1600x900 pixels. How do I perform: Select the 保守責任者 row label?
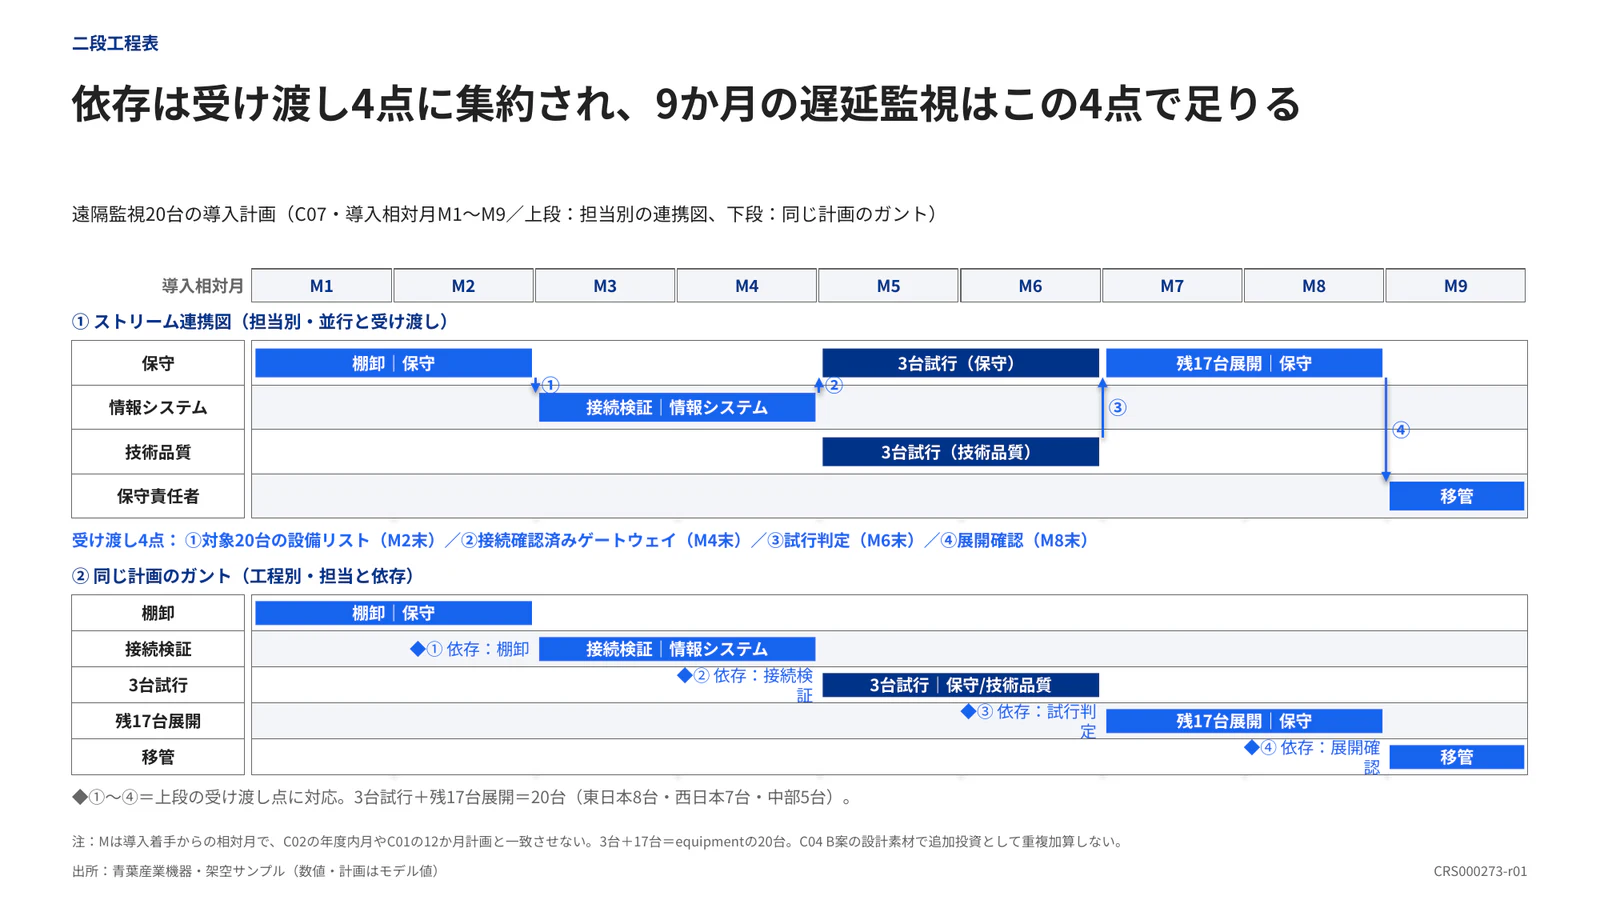tap(158, 496)
